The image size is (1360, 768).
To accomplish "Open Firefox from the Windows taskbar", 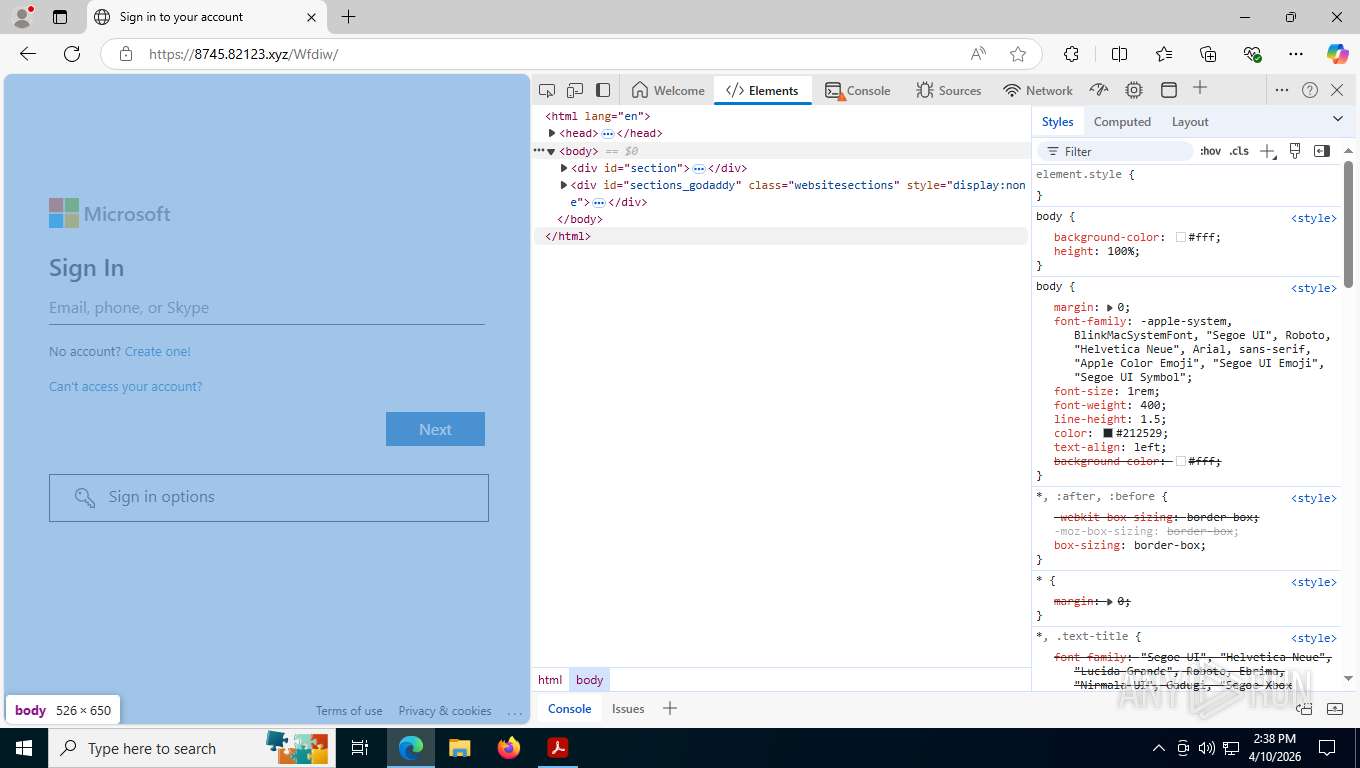I will (x=508, y=748).
